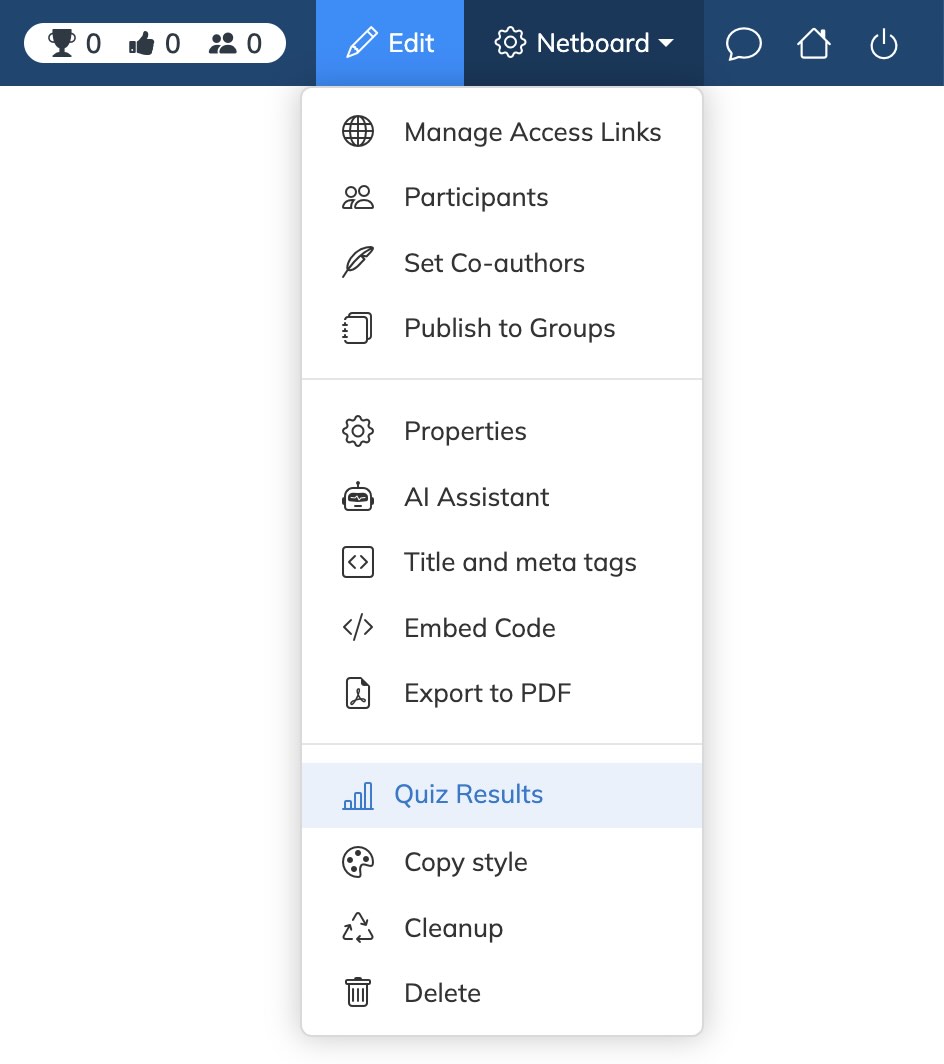Click the robot icon for AI Assistant
The height and width of the screenshot is (1064, 944).
[x=358, y=497]
